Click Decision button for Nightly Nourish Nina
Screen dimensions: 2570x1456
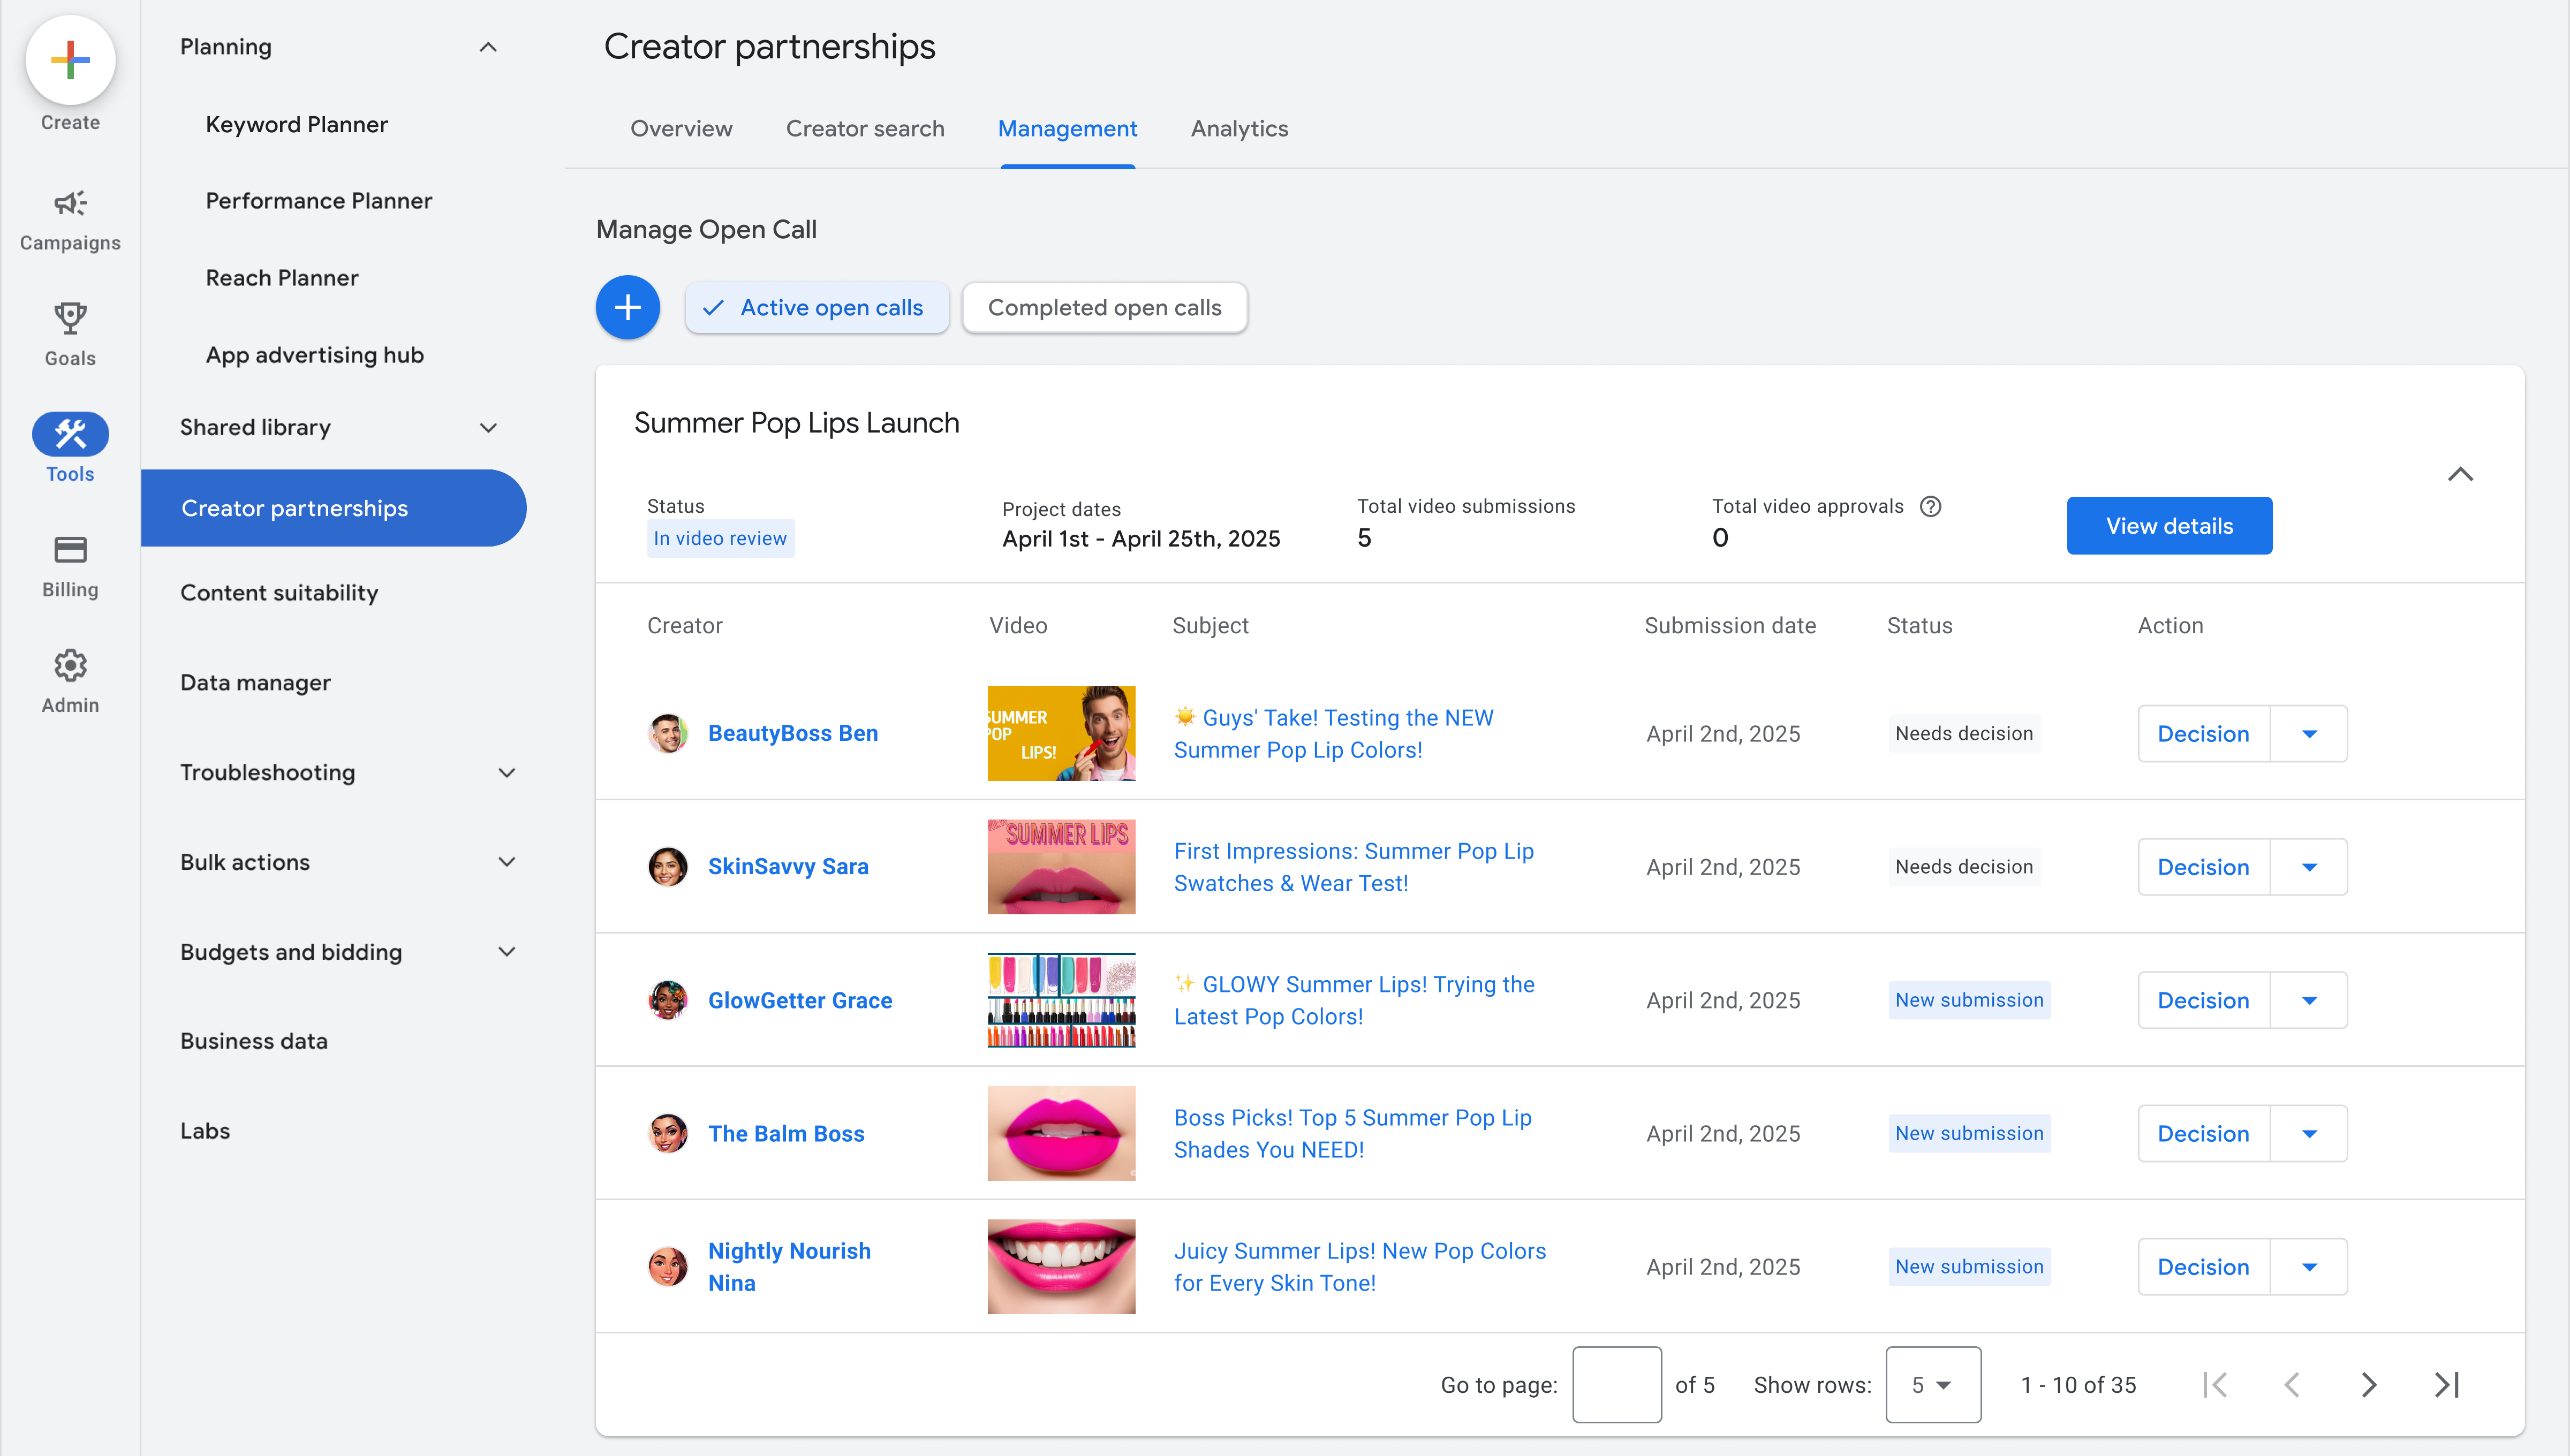[2203, 1267]
